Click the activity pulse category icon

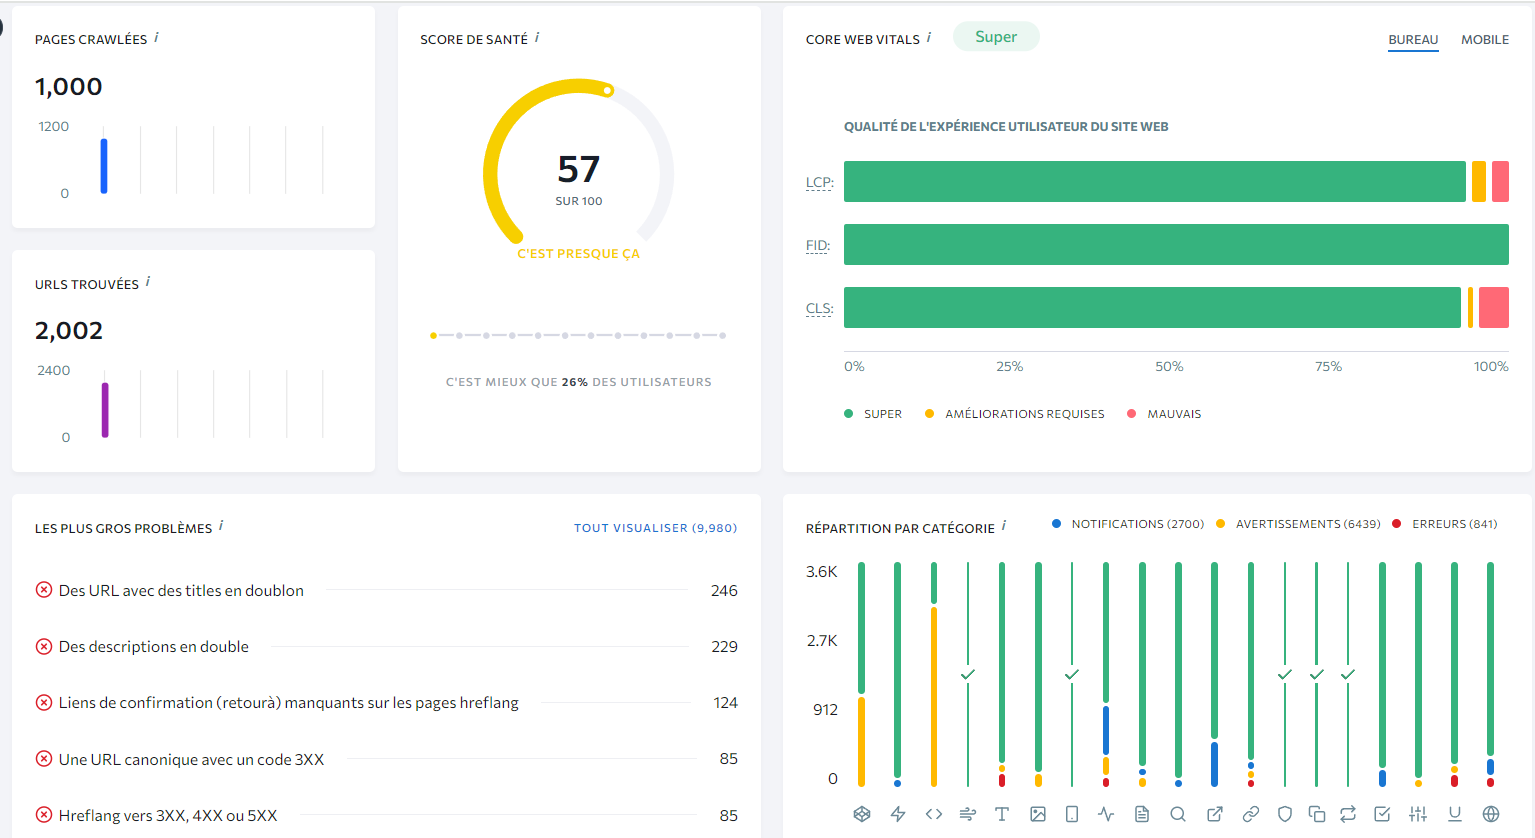click(1106, 814)
